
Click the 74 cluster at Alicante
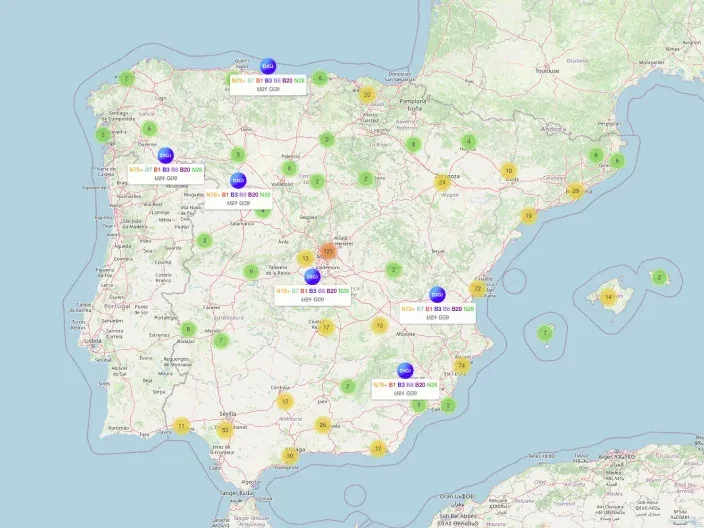coord(462,365)
